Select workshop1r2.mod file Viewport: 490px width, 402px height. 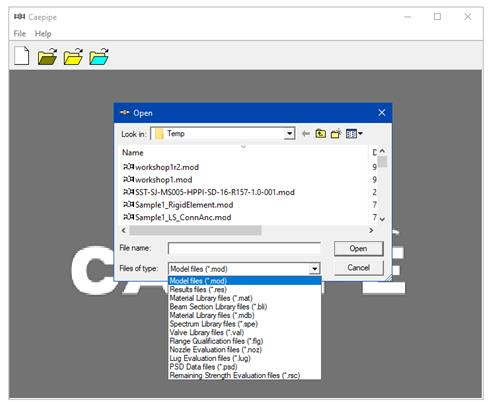point(161,167)
